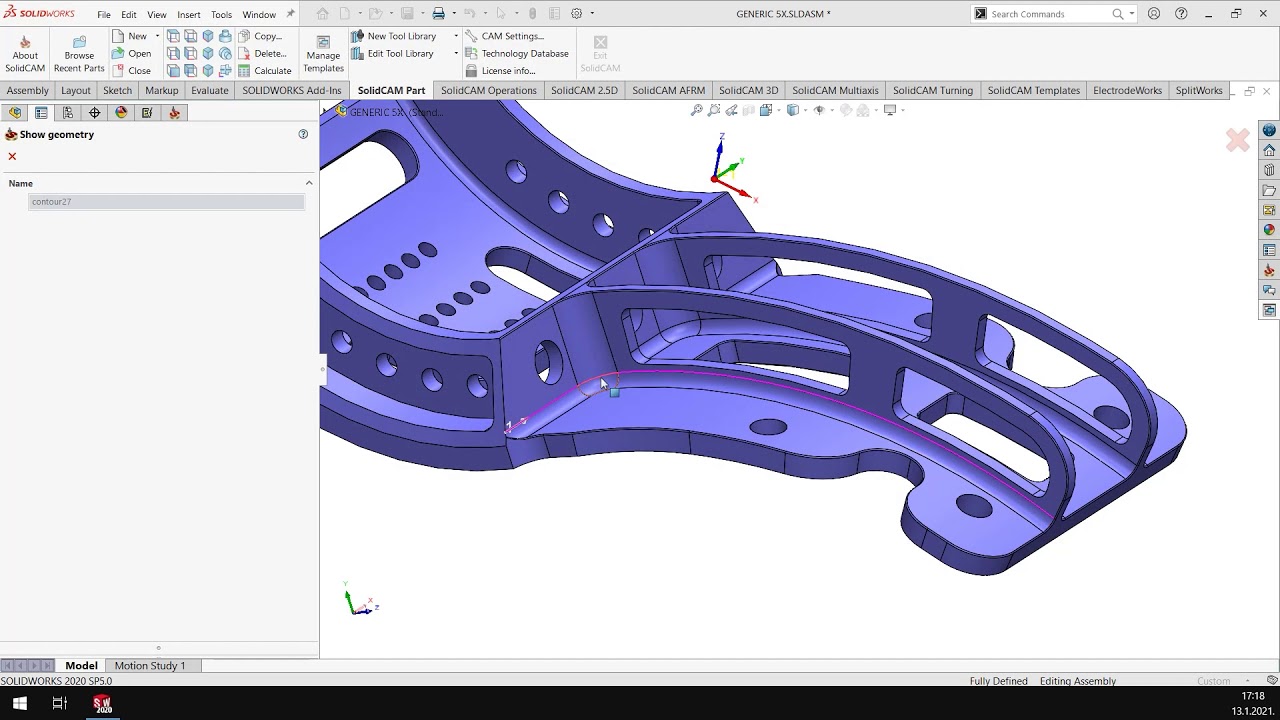The width and height of the screenshot is (1280, 720).
Task: Expand New Tool Library dropdown arrow
Action: point(456,36)
